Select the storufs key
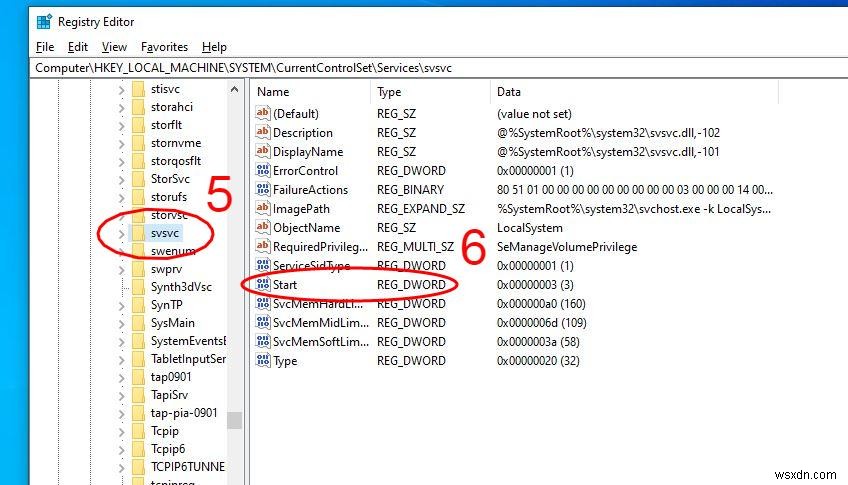This screenshot has width=848, height=485. (169, 197)
